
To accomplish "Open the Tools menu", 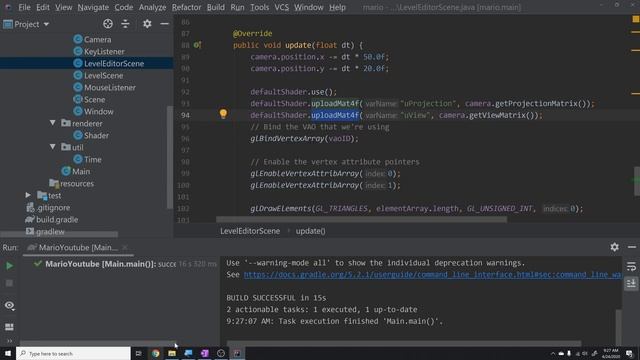I will click(x=259, y=7).
